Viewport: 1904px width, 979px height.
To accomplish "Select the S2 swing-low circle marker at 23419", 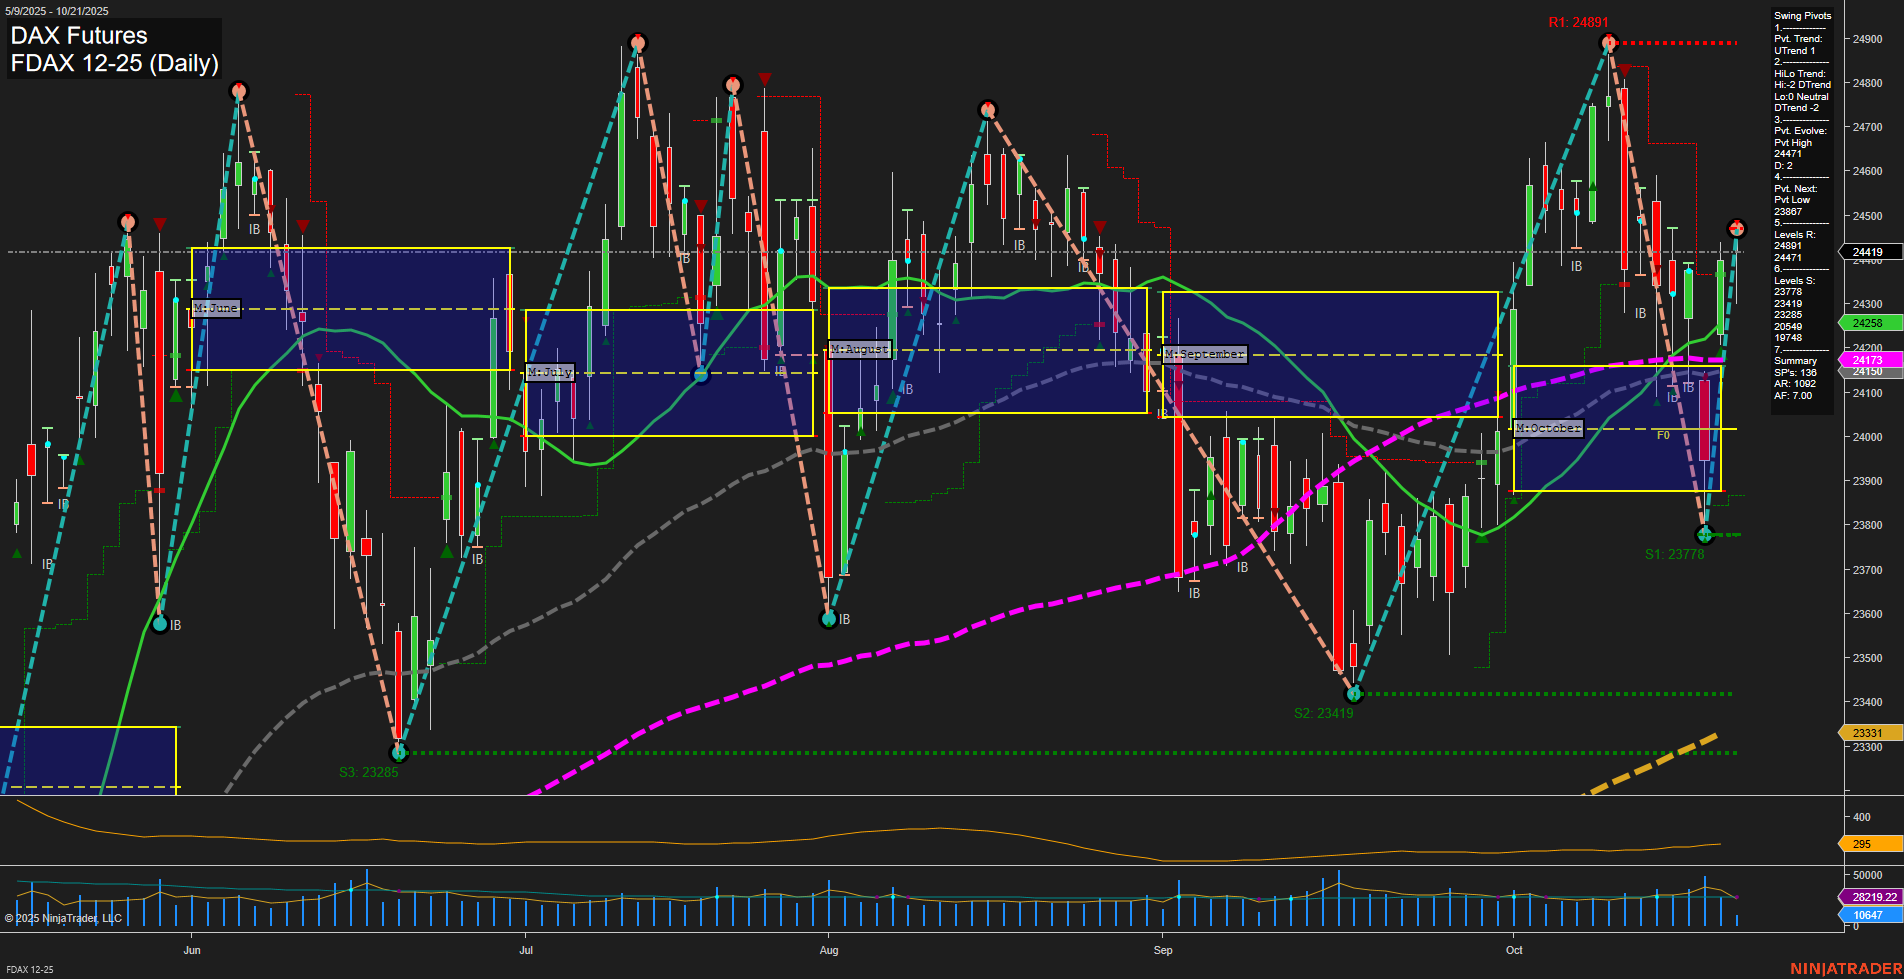I will (1353, 692).
